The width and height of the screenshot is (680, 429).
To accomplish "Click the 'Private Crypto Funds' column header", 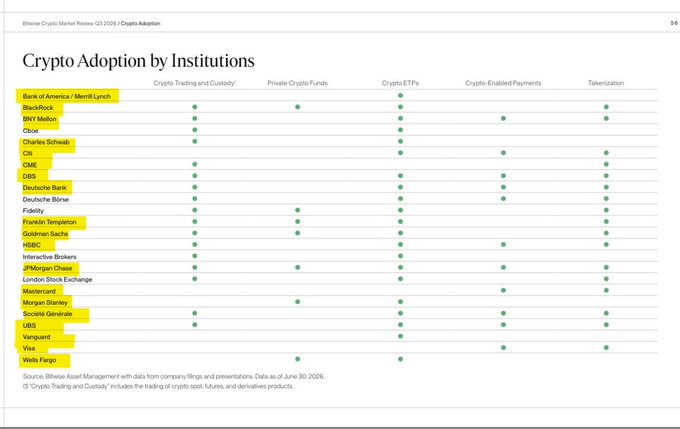I will click(298, 83).
